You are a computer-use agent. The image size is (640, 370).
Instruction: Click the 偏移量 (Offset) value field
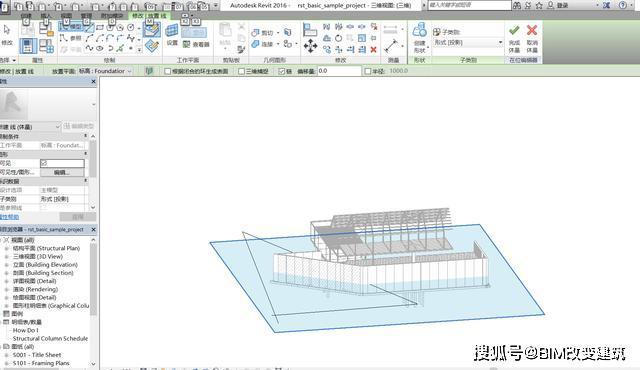pos(339,71)
